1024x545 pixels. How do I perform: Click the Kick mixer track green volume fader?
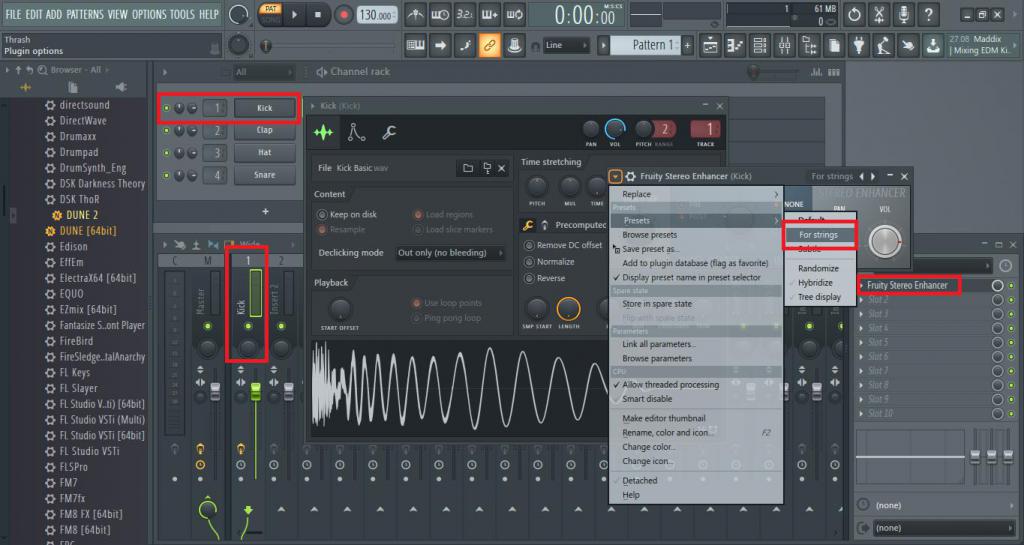(x=255, y=392)
